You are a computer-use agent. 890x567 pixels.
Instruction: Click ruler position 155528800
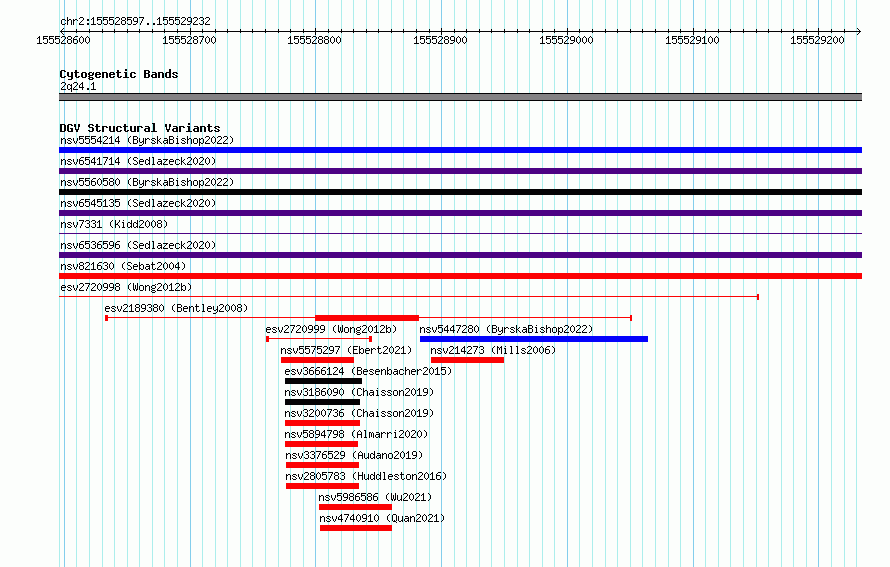(x=314, y=40)
